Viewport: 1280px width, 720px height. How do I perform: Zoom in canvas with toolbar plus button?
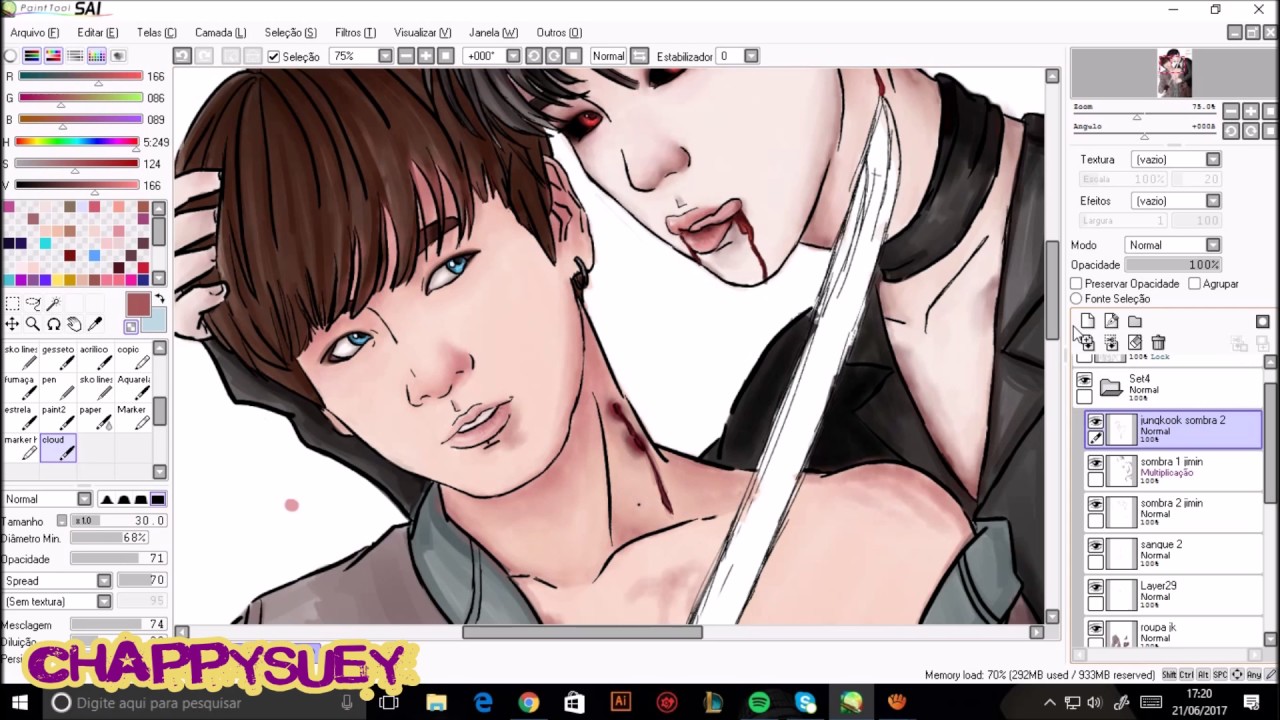click(x=426, y=56)
